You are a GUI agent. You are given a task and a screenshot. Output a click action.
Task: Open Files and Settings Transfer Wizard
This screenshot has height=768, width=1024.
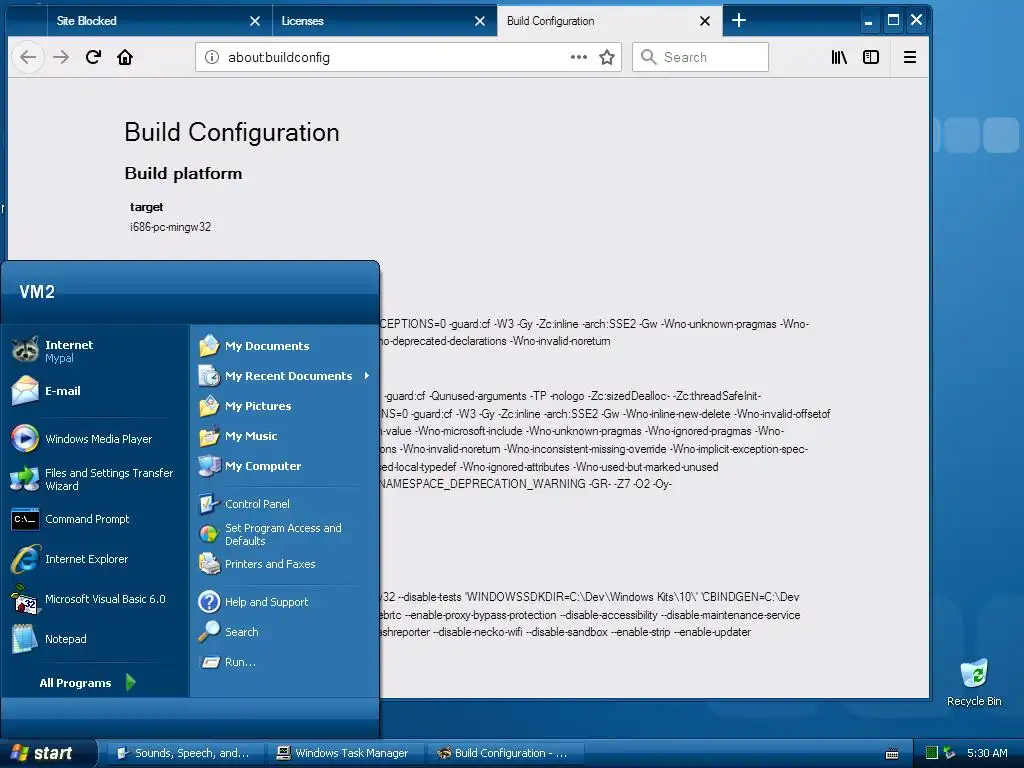coord(95,479)
